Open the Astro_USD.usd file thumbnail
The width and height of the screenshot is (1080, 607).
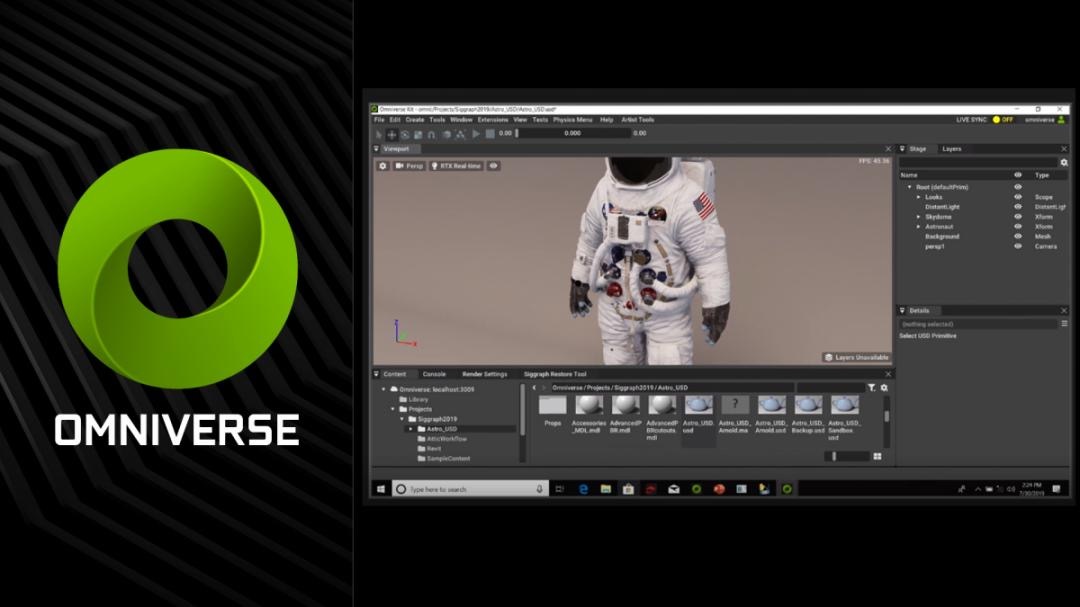(697, 408)
